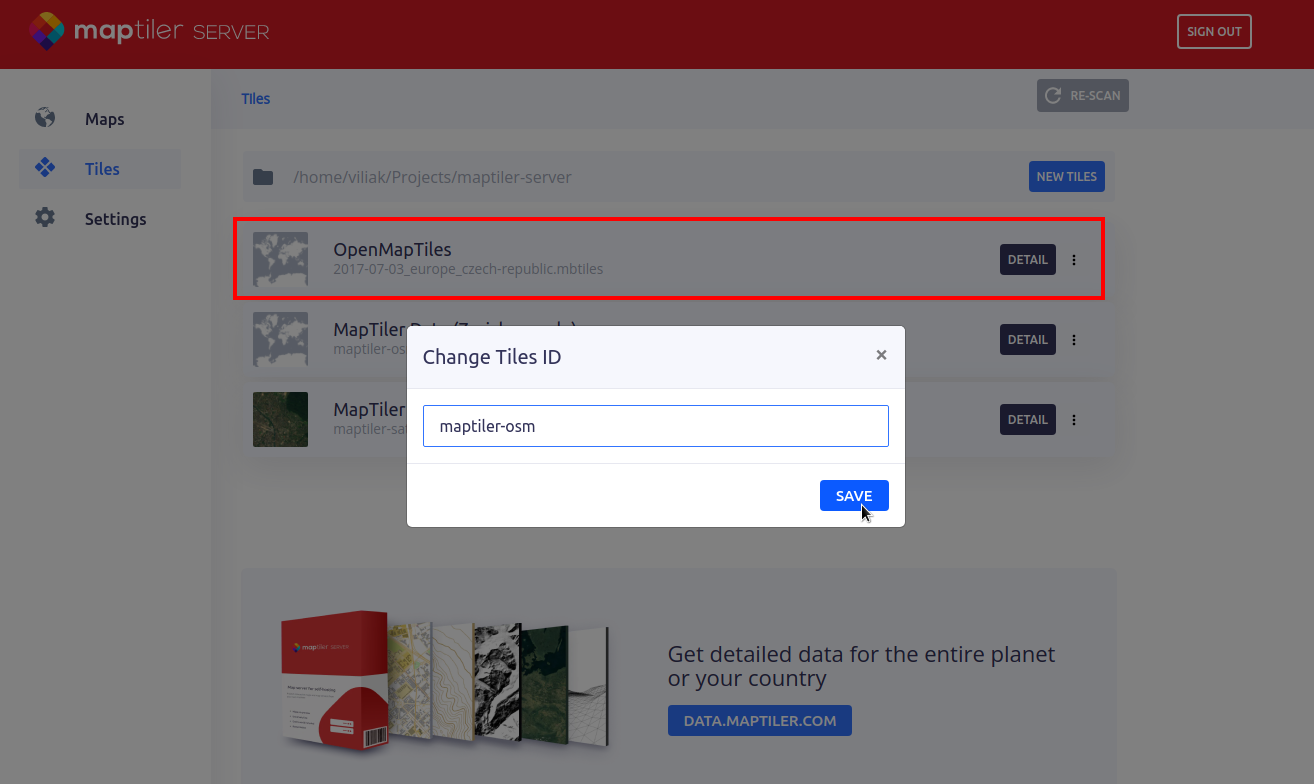The height and width of the screenshot is (784, 1314).
Task: Click the OpenMapTiles world map thumbnail
Action: (x=280, y=260)
